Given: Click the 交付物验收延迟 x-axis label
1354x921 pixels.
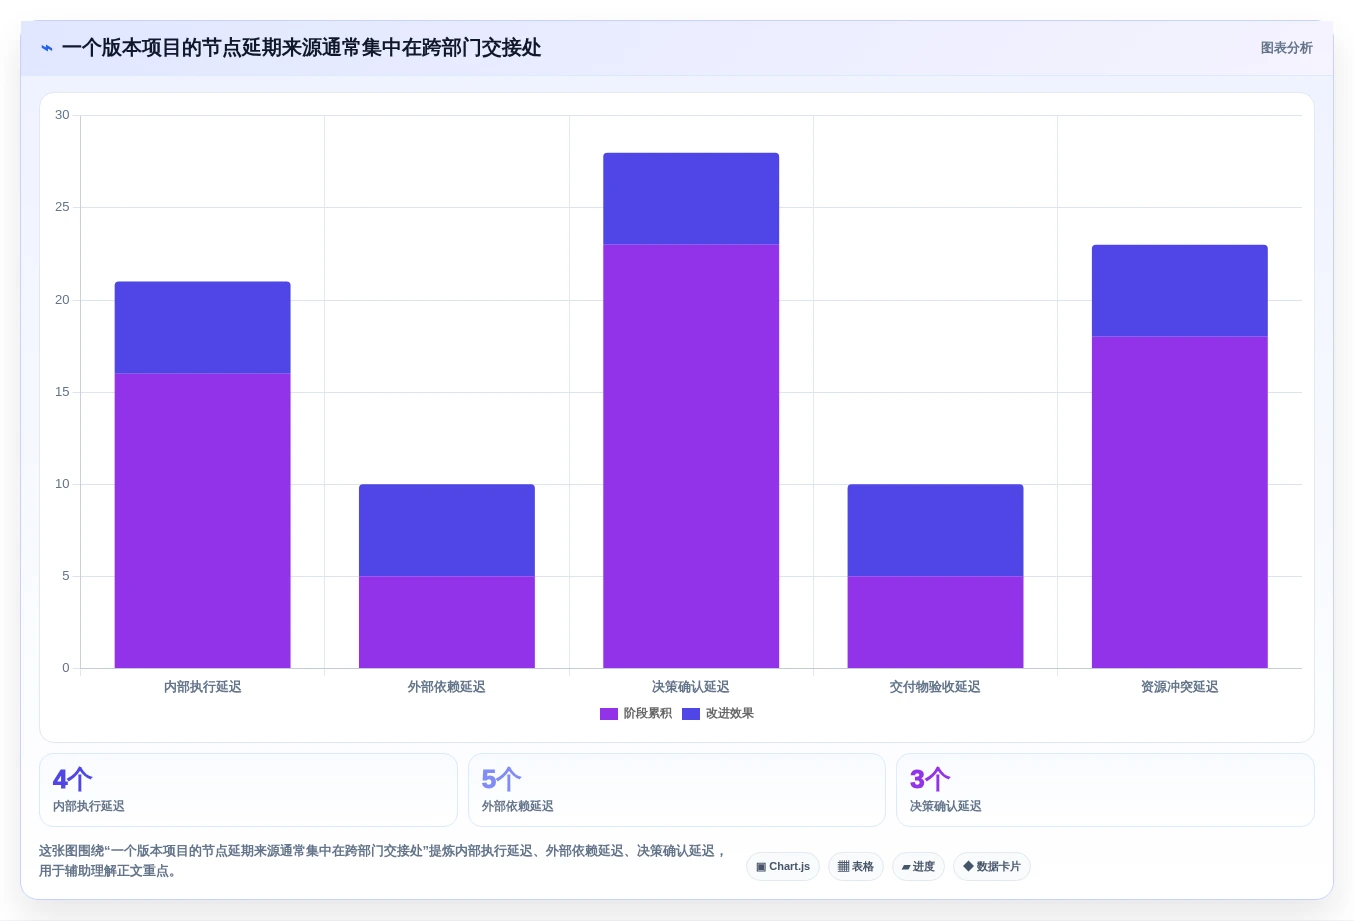Looking at the screenshot, I should point(935,687).
